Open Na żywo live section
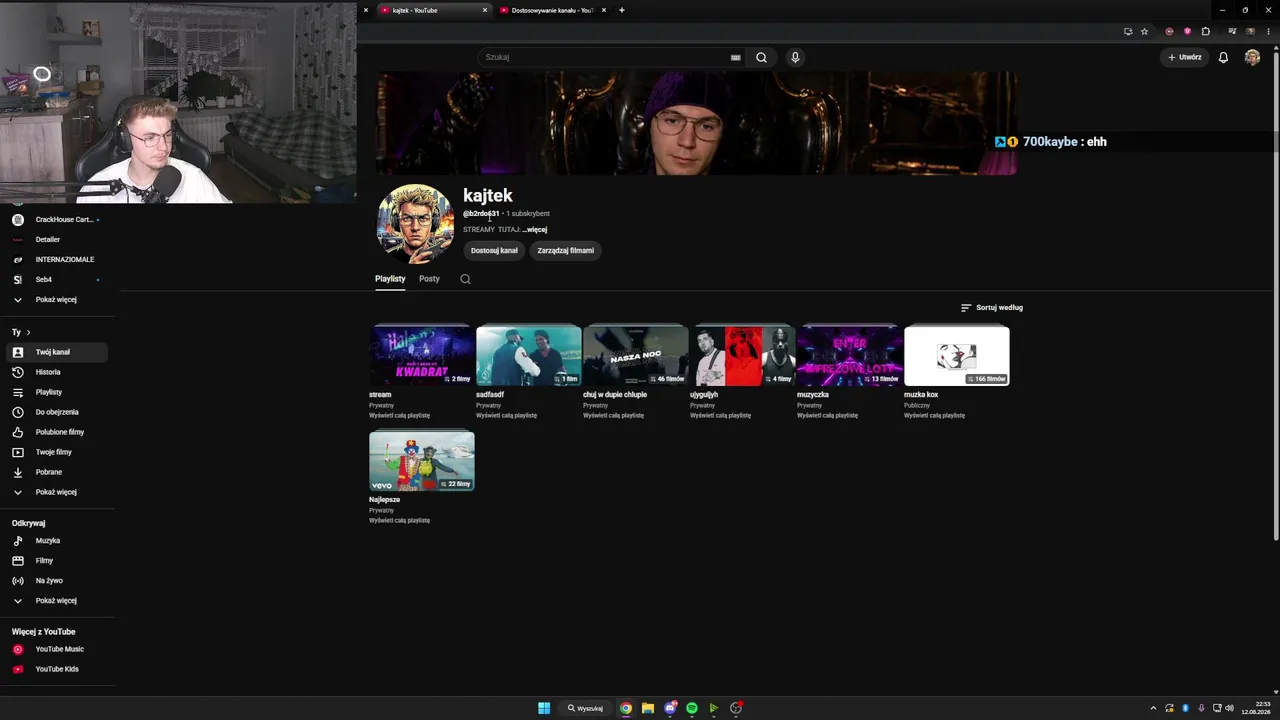This screenshot has width=1280, height=720. coord(57,581)
